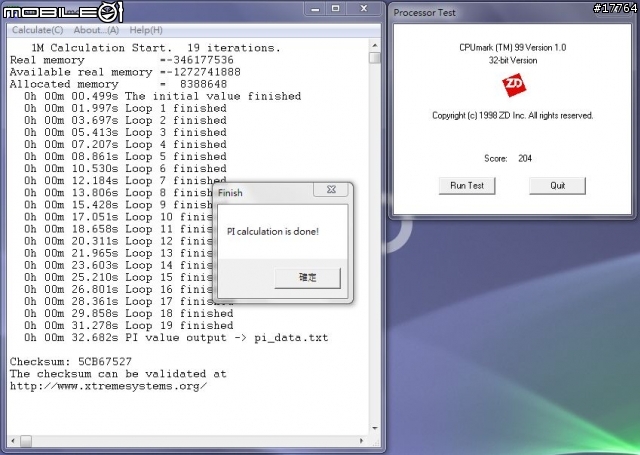The width and height of the screenshot is (640, 455).
Task: Click the 'PI calculation is done!' message
Action: (x=273, y=231)
